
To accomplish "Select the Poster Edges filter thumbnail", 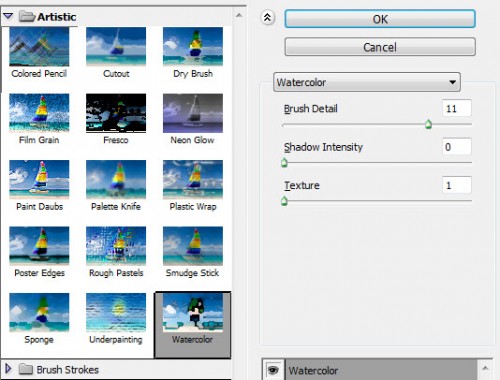I will [x=39, y=246].
